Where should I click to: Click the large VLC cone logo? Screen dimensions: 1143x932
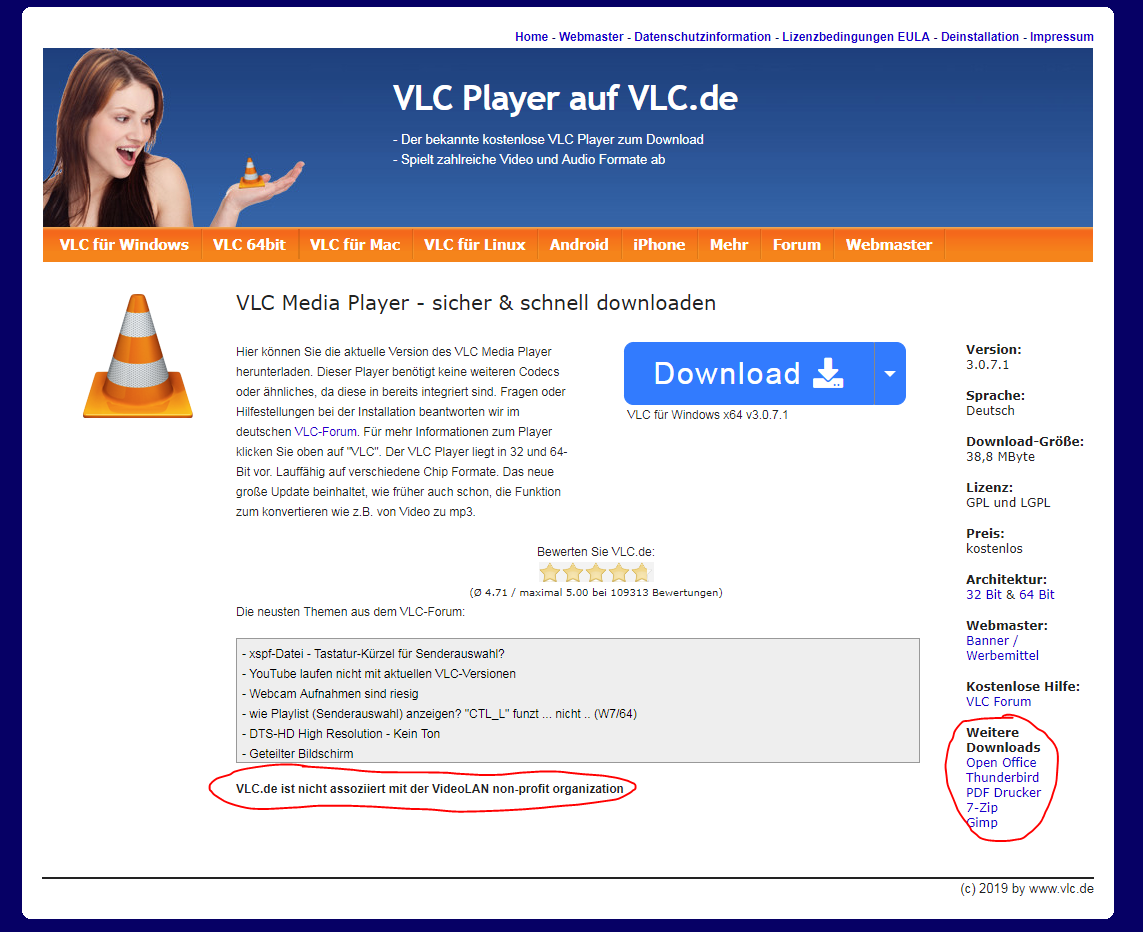[x=138, y=356]
